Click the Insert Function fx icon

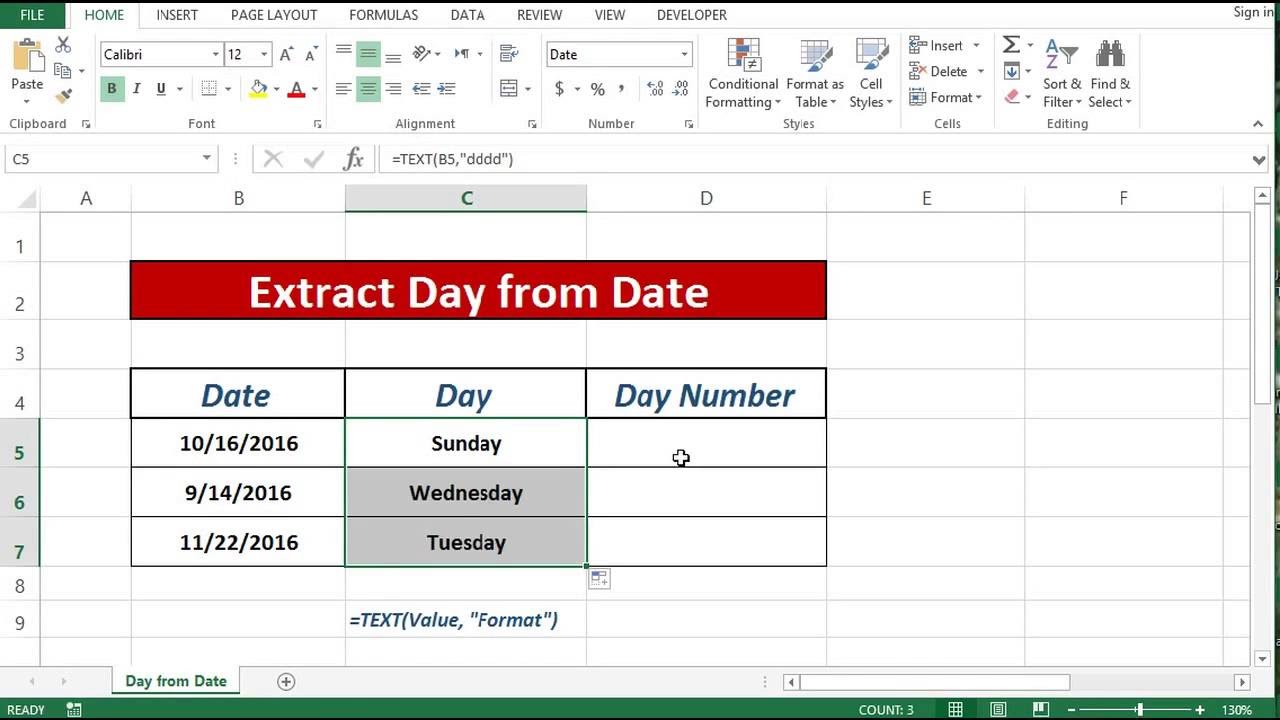point(353,158)
